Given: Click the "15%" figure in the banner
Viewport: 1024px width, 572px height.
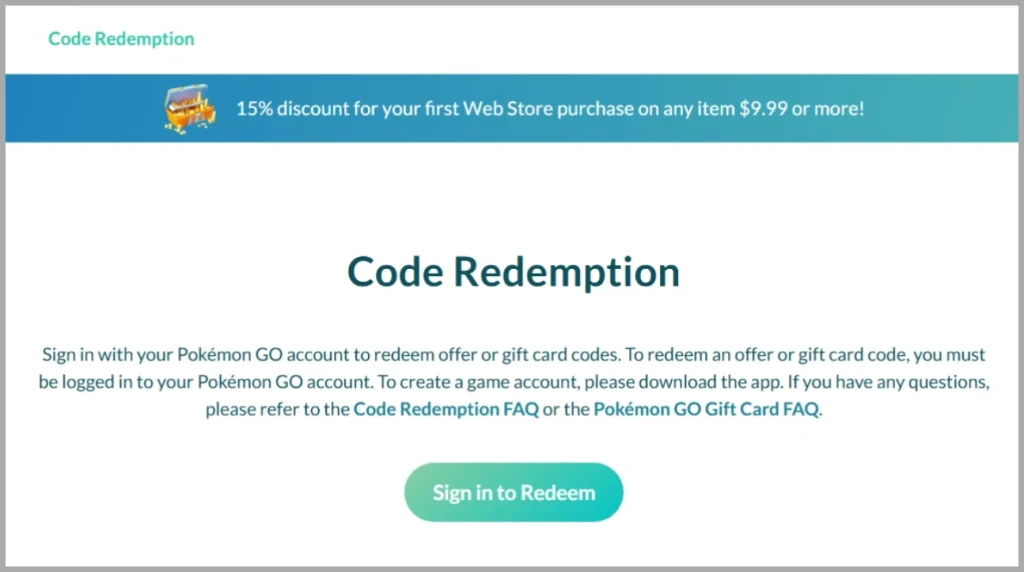Looking at the screenshot, I should pyautogui.click(x=253, y=108).
